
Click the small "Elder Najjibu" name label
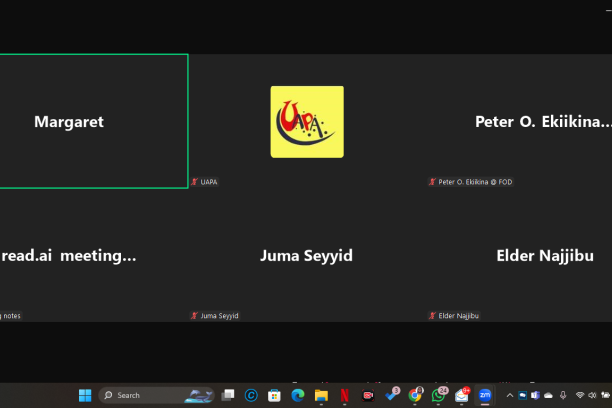point(459,316)
